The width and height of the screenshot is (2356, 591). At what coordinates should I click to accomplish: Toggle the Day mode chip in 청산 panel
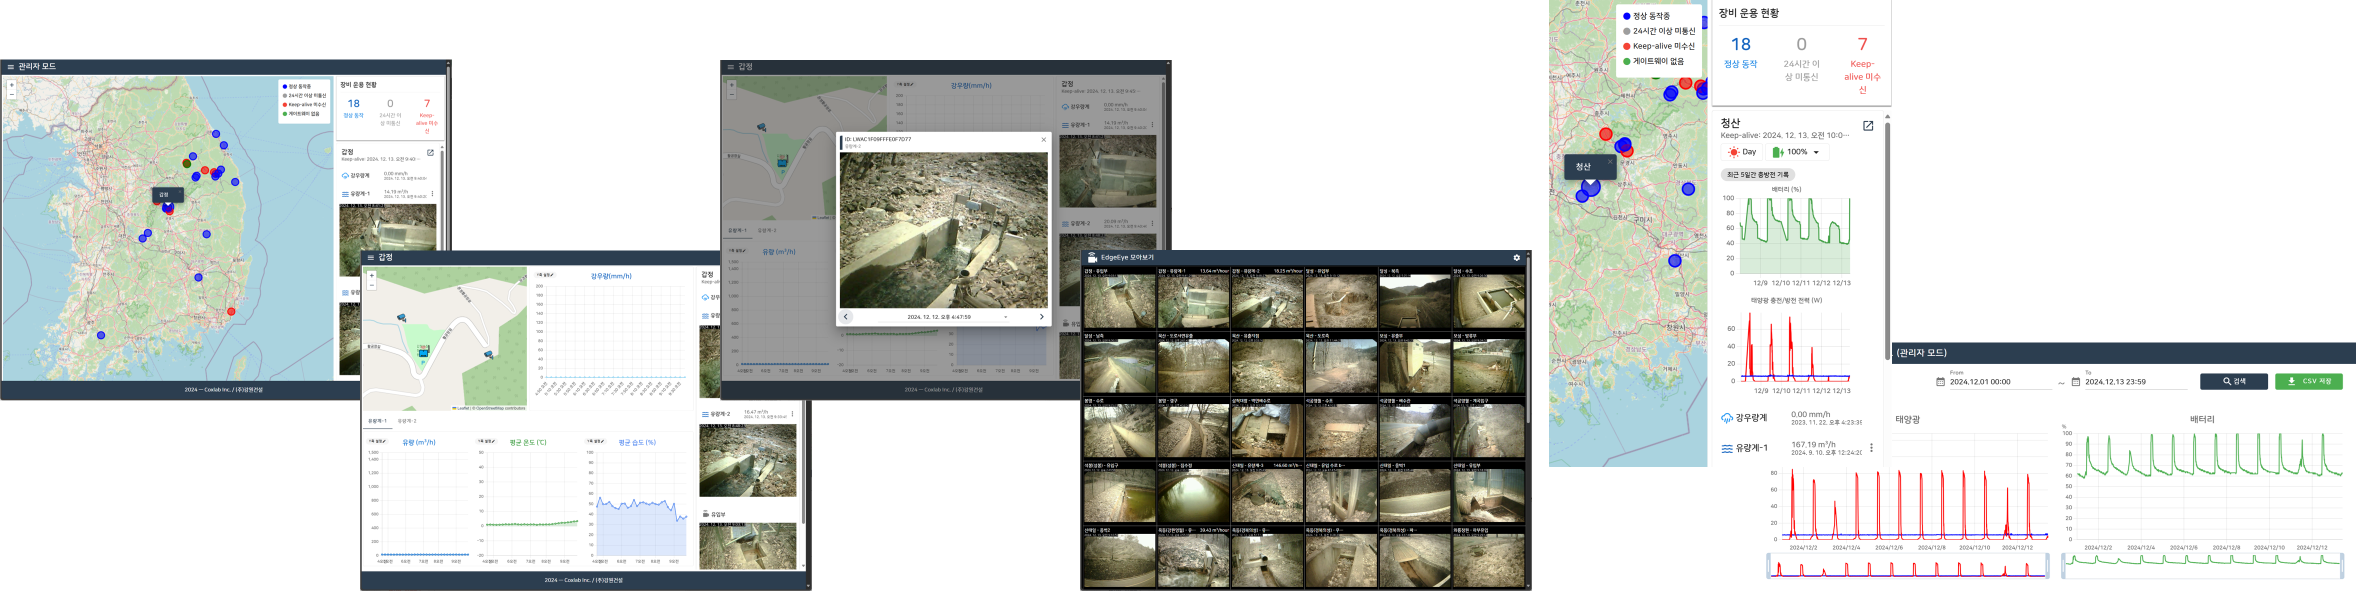1742,152
